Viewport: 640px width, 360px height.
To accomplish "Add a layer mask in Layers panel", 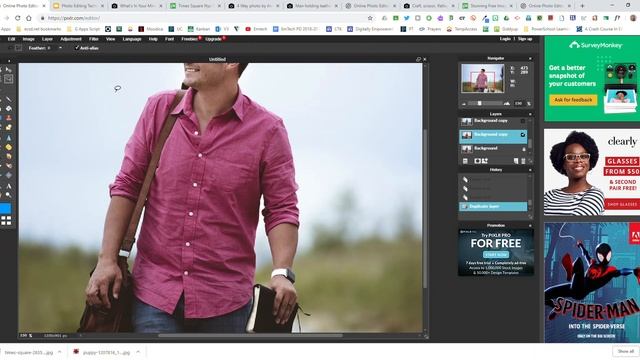I will [477, 161].
